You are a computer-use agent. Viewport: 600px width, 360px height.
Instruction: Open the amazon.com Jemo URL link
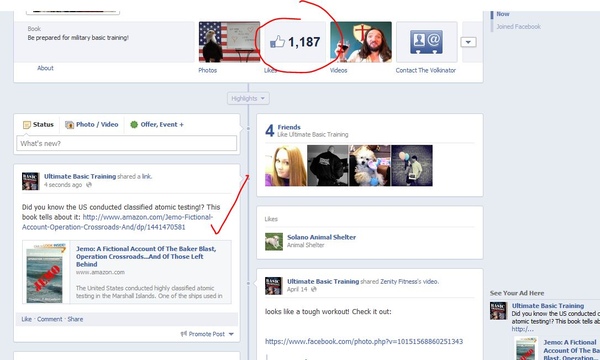click(x=117, y=222)
